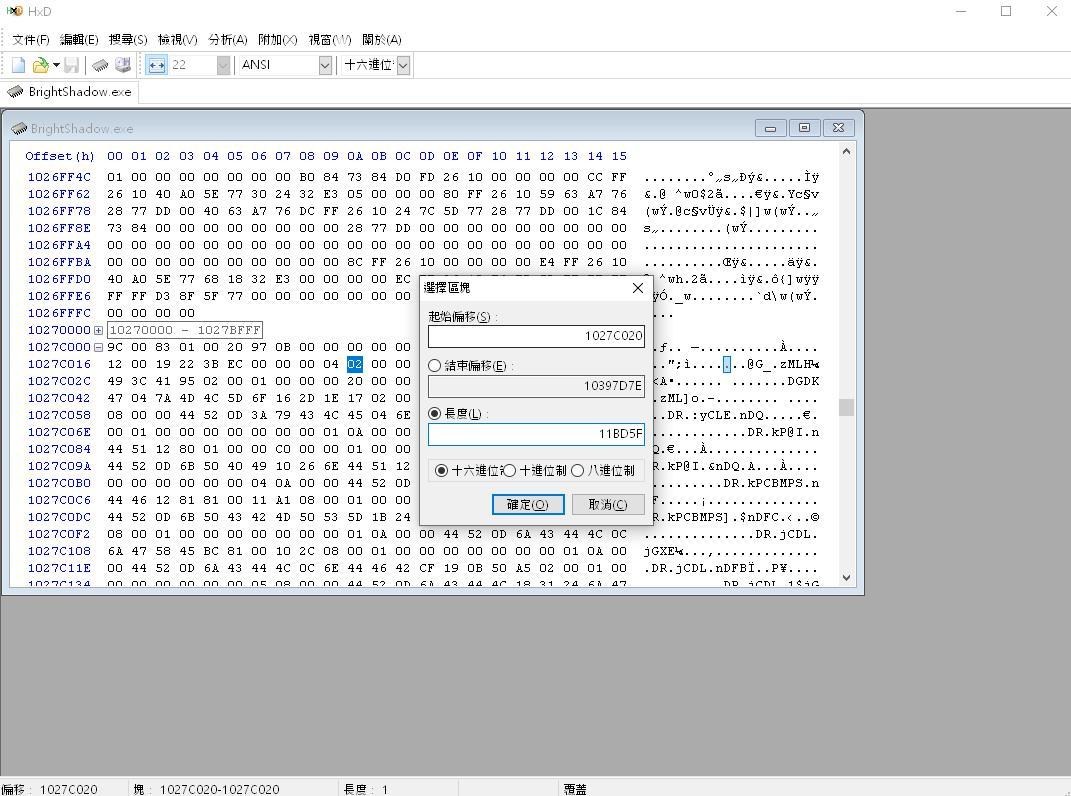Screen dimensions: 1071x796
Task: Open the ANSI charset dropdown
Action: pyautogui.click(x=325, y=65)
